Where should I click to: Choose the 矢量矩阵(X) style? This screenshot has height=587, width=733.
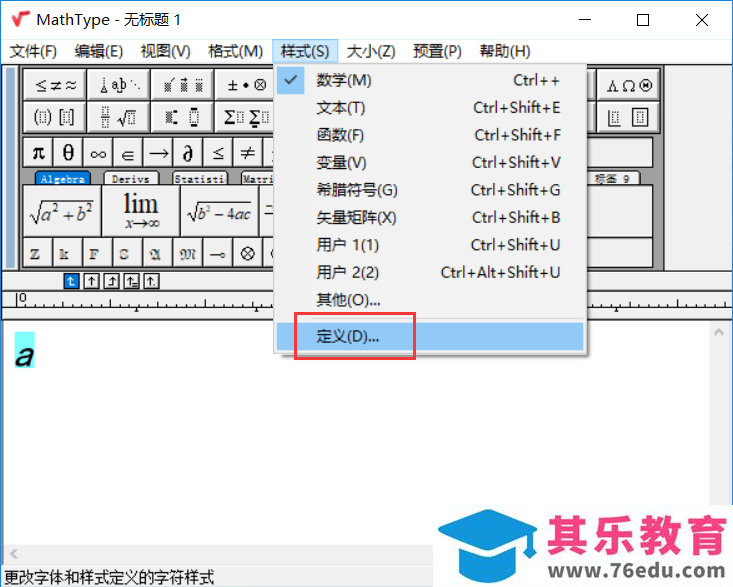pos(430,217)
